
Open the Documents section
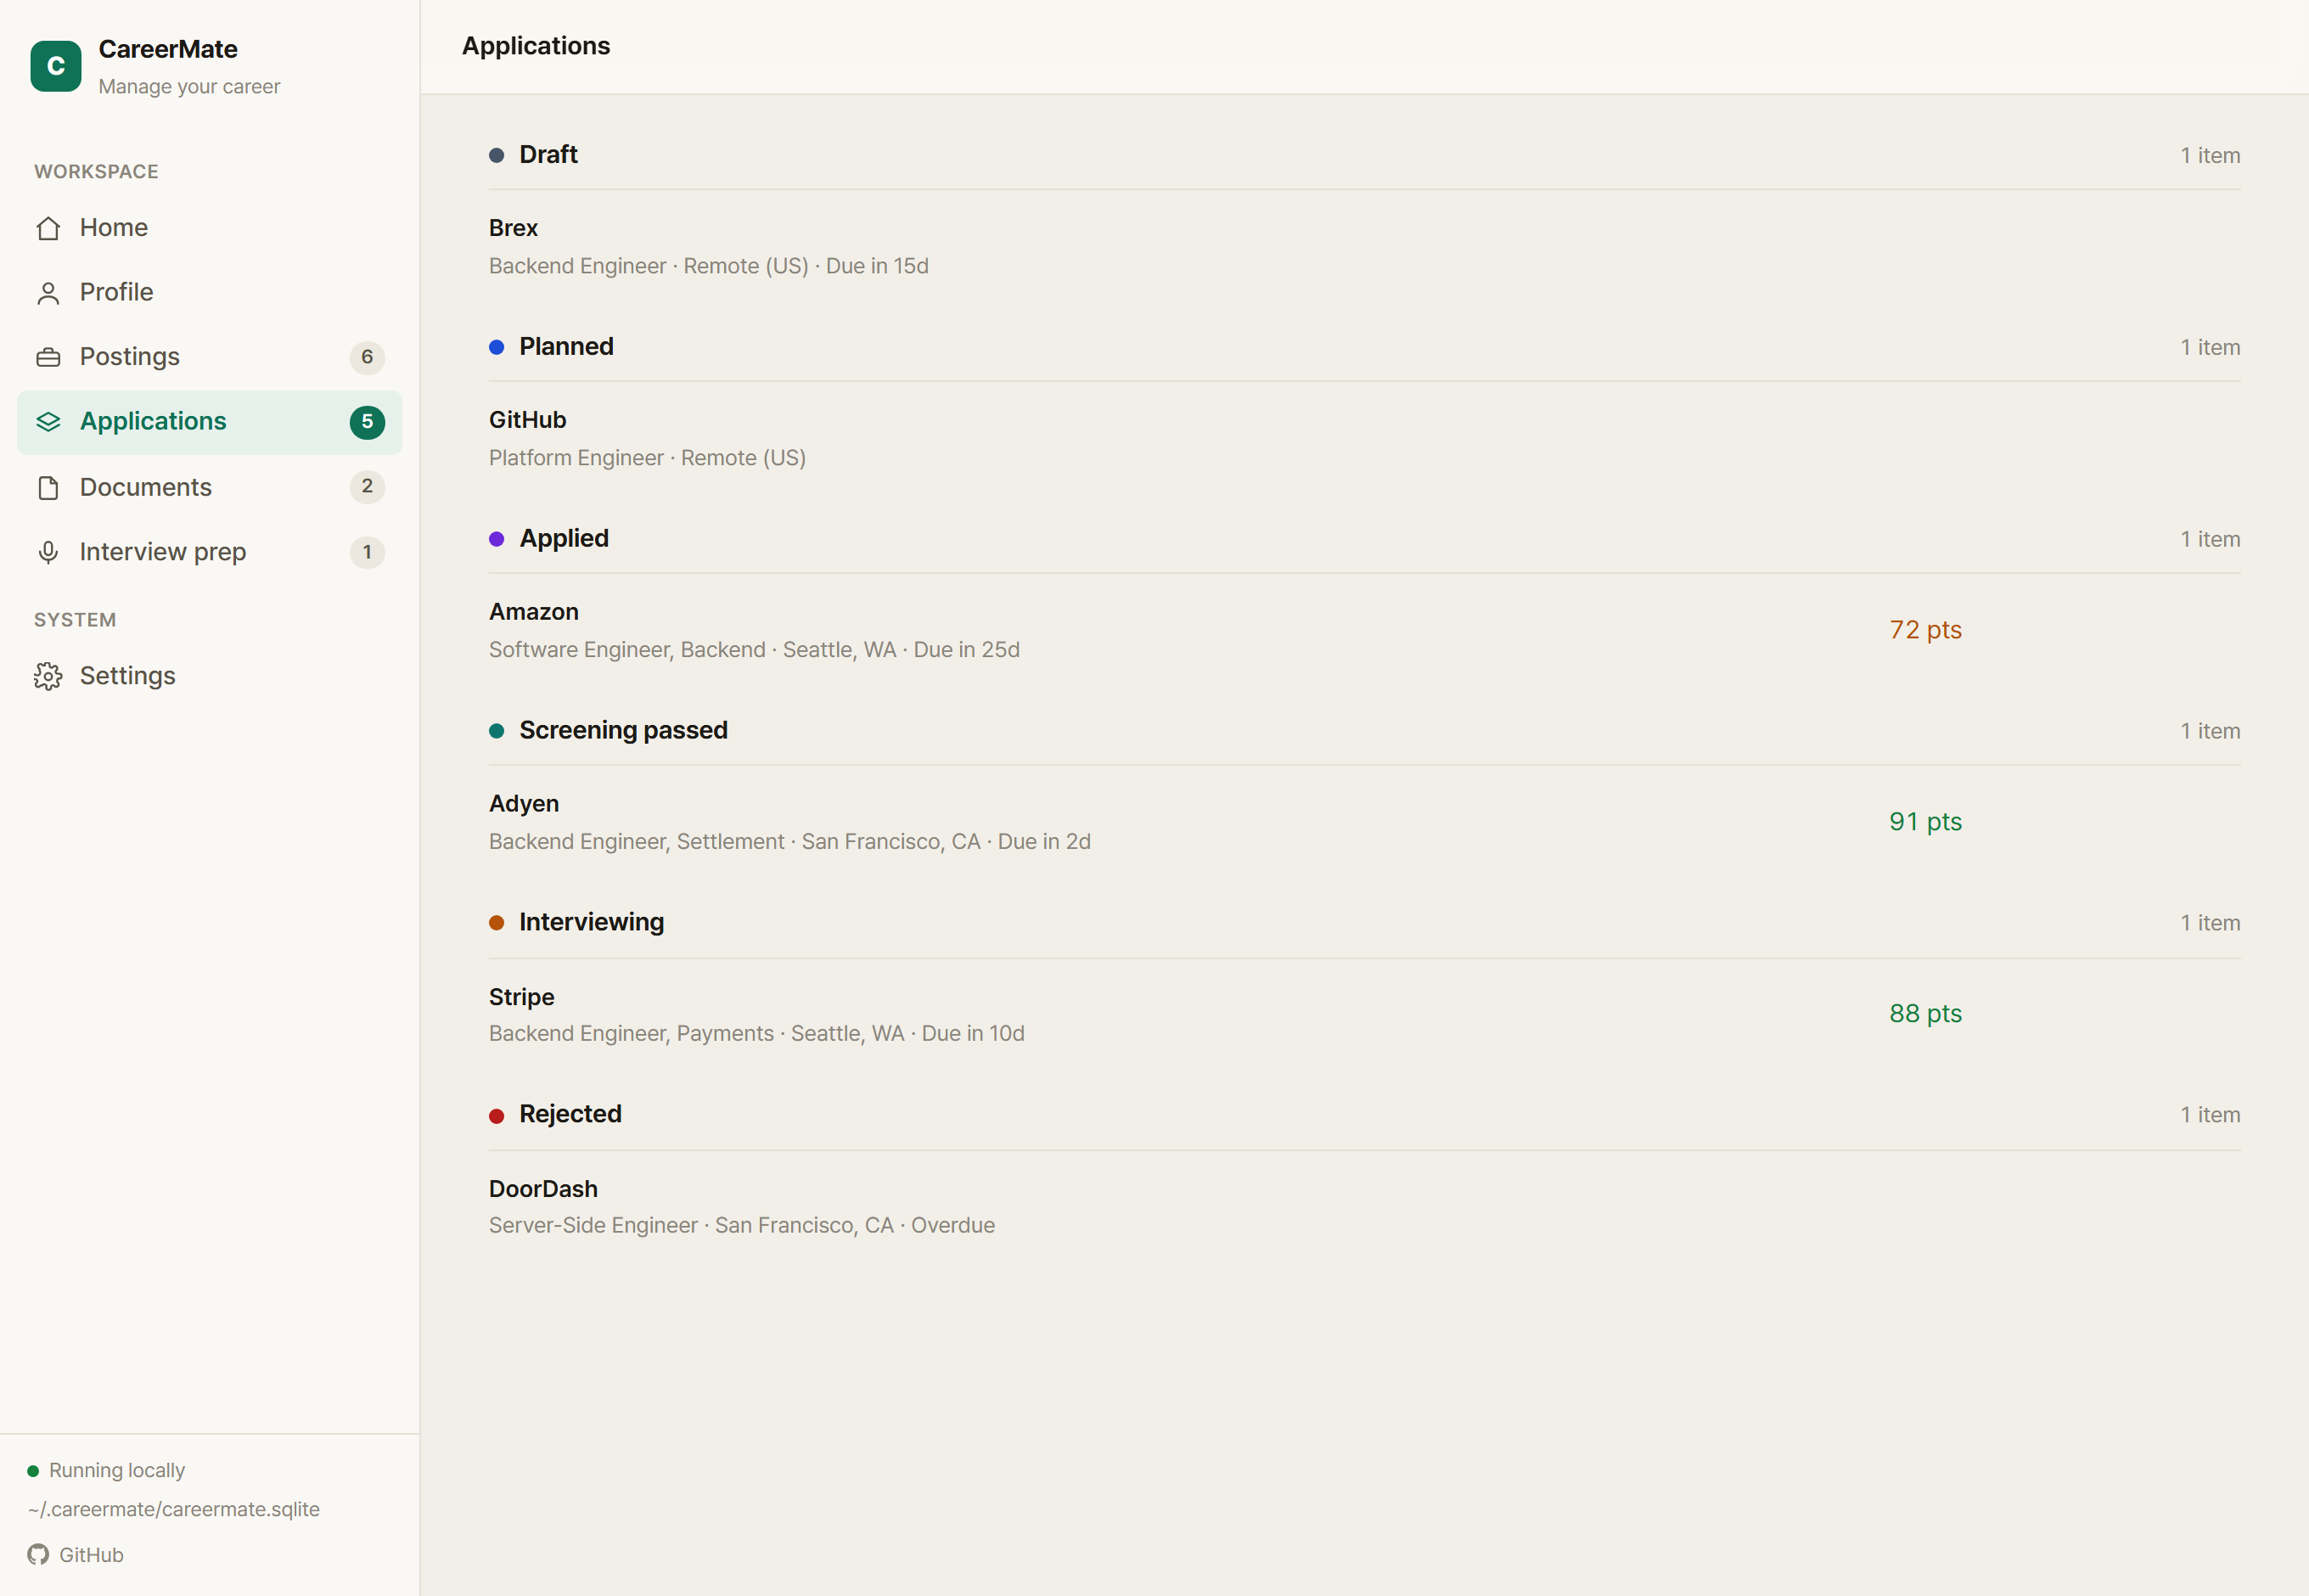pyautogui.click(x=210, y=487)
